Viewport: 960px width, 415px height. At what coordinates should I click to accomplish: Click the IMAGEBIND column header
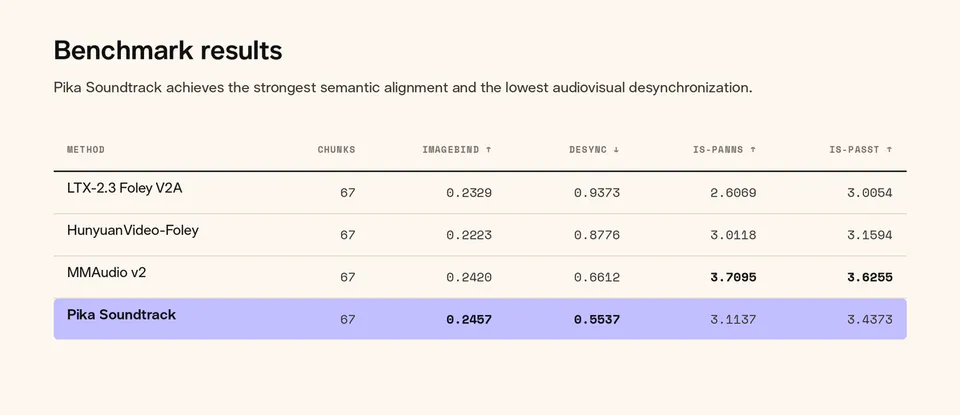457,149
